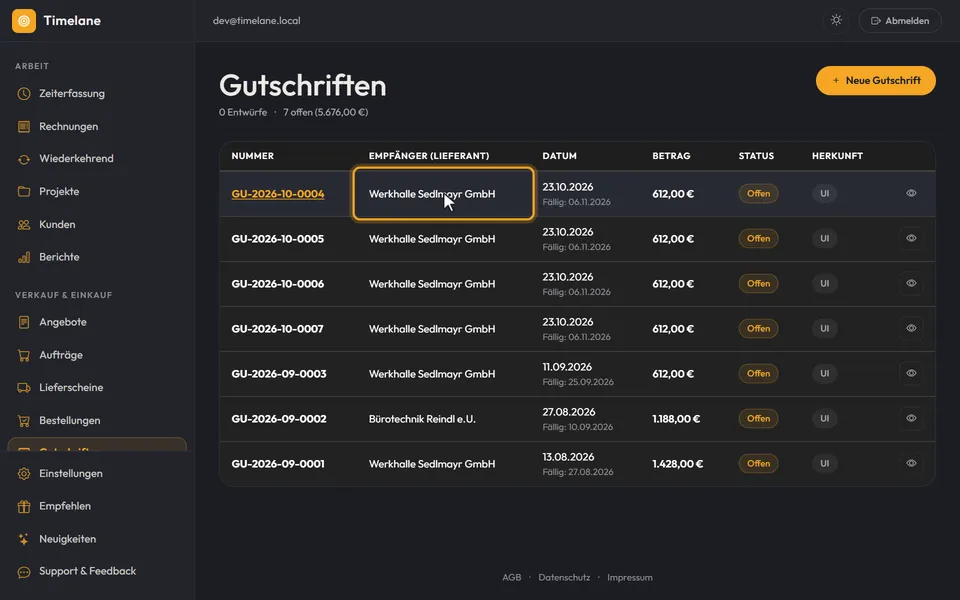Image resolution: width=960 pixels, height=600 pixels.
Task: Click the Empfehlen gift icon
Action: pyautogui.click(x=24, y=506)
